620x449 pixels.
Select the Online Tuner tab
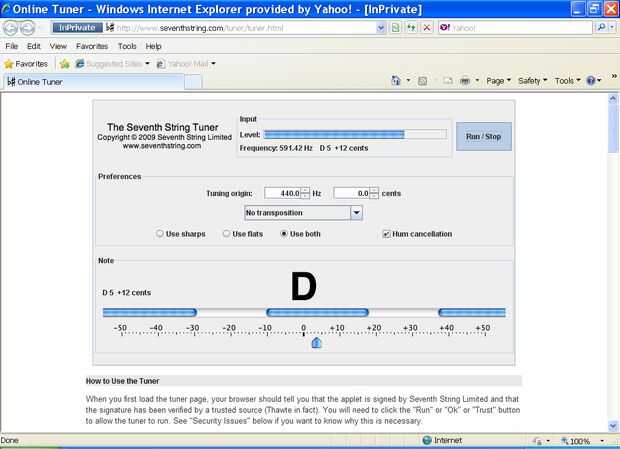(93, 82)
